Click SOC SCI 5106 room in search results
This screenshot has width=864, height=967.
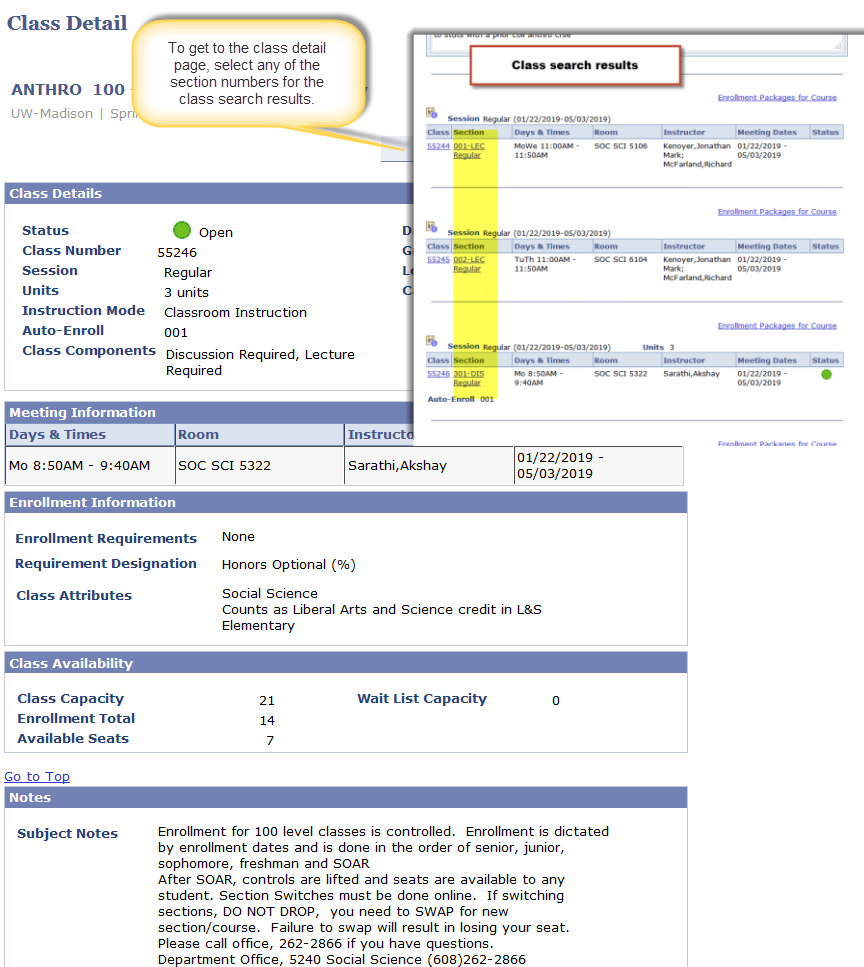(620, 146)
